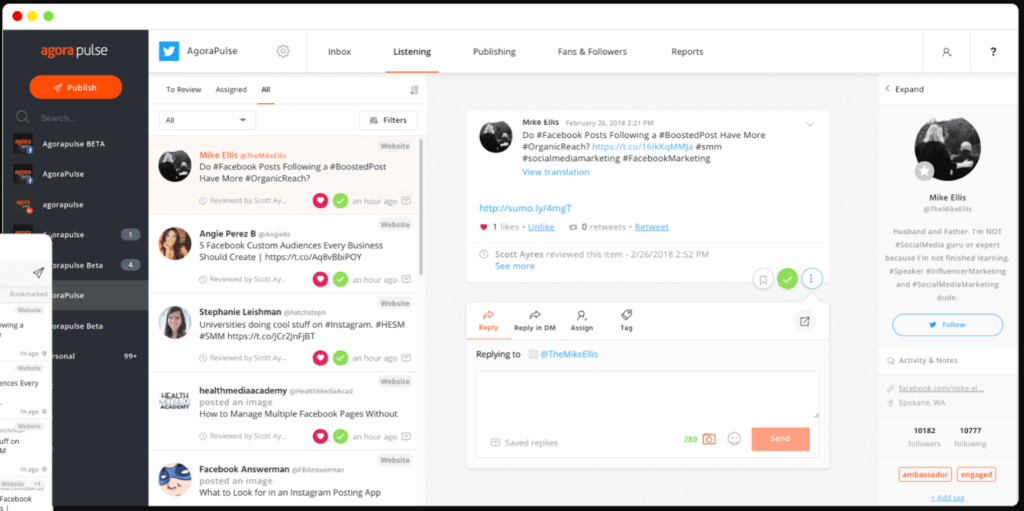The width and height of the screenshot is (1024, 511).
Task: Select the ambassador tag
Action: pos(925,475)
